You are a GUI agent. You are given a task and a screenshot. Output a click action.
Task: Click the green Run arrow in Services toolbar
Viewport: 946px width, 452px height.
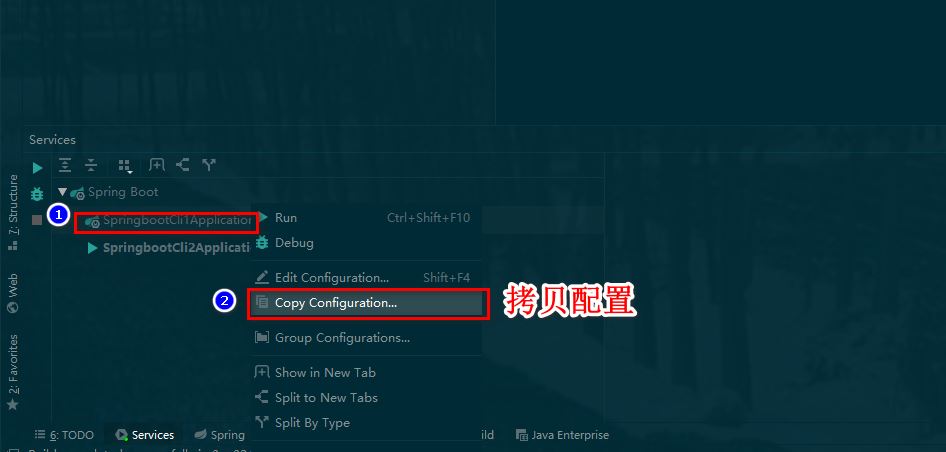tap(37, 168)
